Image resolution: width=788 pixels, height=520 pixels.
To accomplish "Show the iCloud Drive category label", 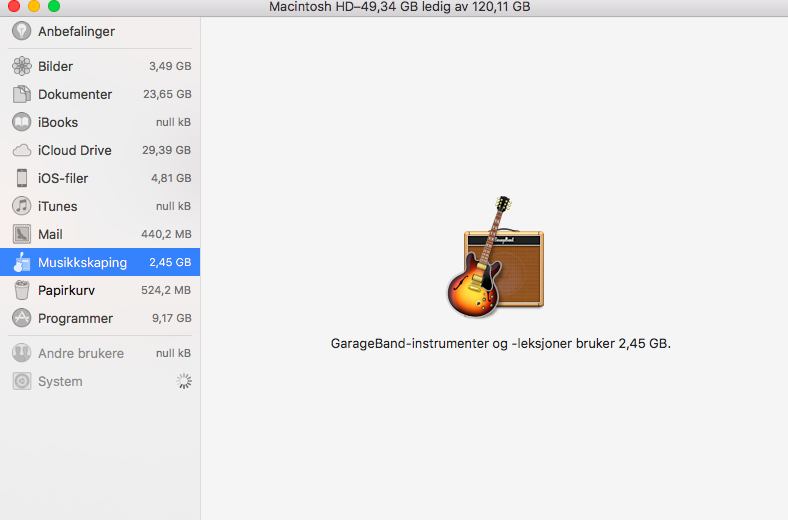I will point(74,150).
